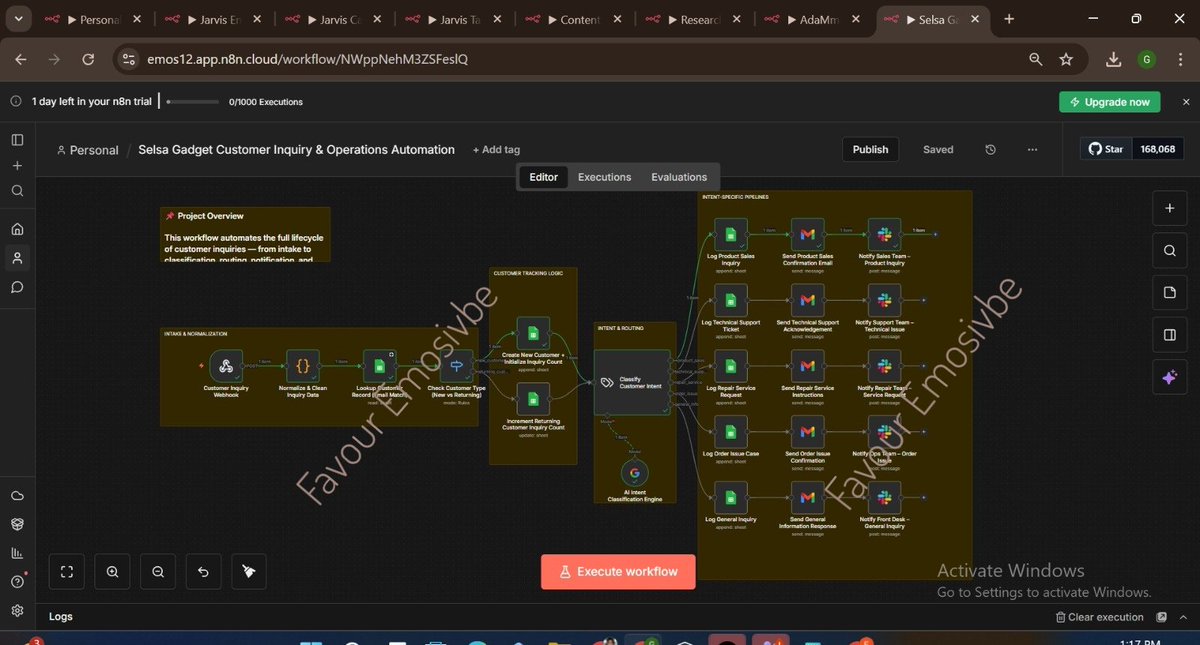Click the canvas zoom out magnifier
Image resolution: width=1200 pixels, height=645 pixels.
pos(158,572)
